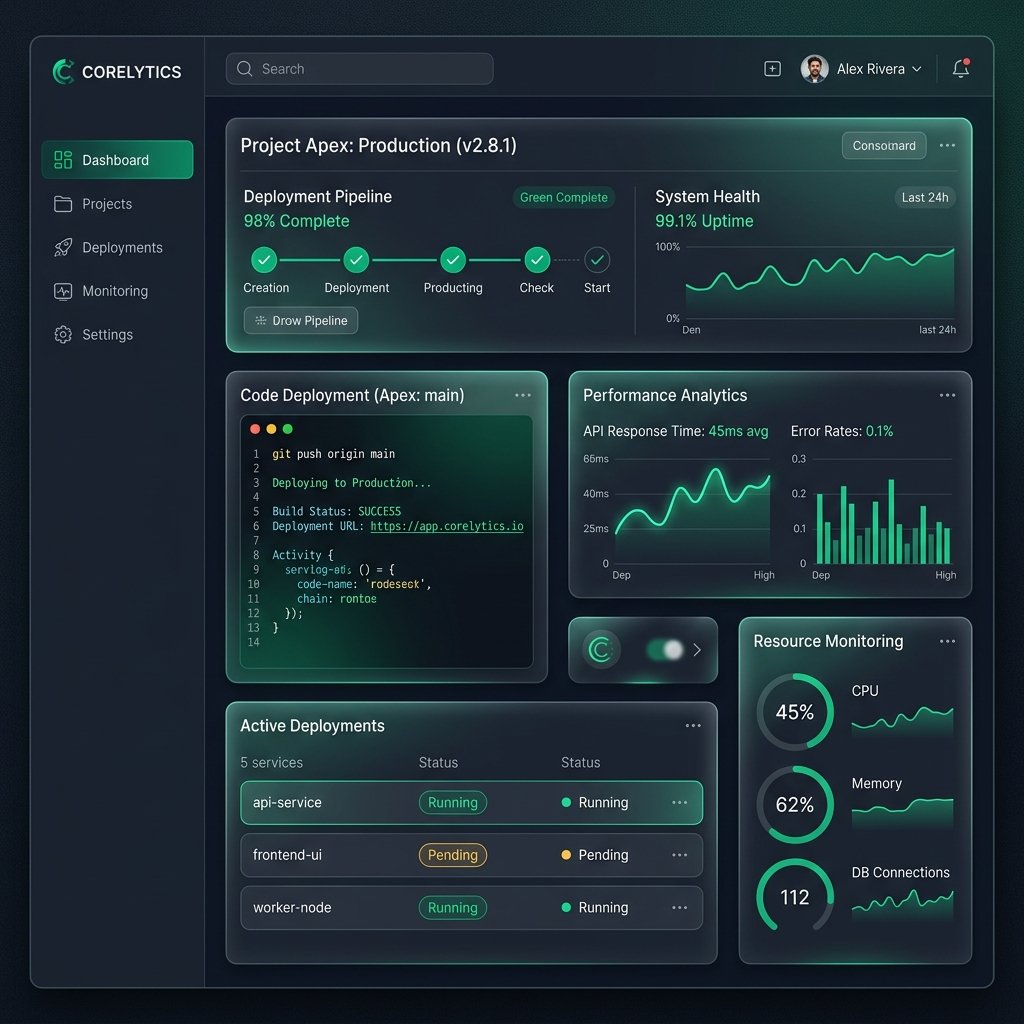Click into the Search field
This screenshot has height=1024, width=1024.
359,69
